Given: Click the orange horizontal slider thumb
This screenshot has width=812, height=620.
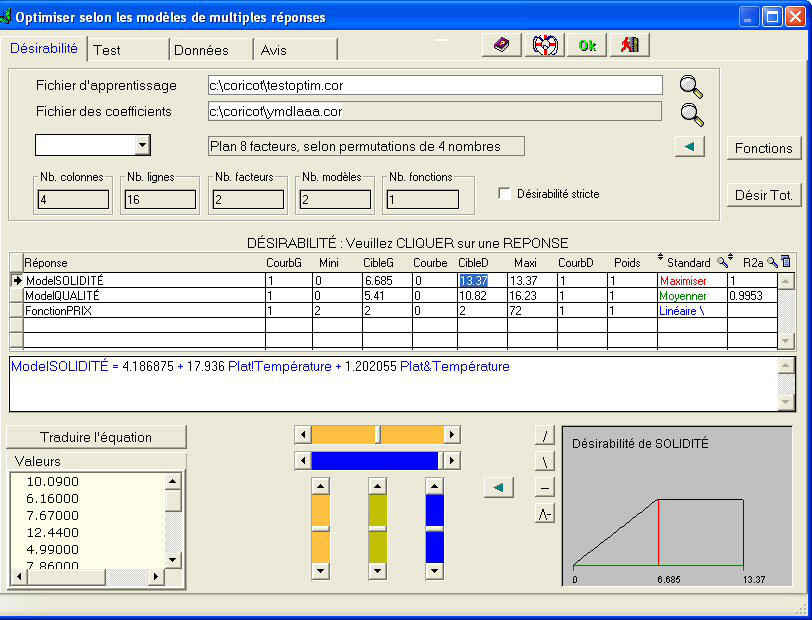Looking at the screenshot, I should (x=377, y=434).
